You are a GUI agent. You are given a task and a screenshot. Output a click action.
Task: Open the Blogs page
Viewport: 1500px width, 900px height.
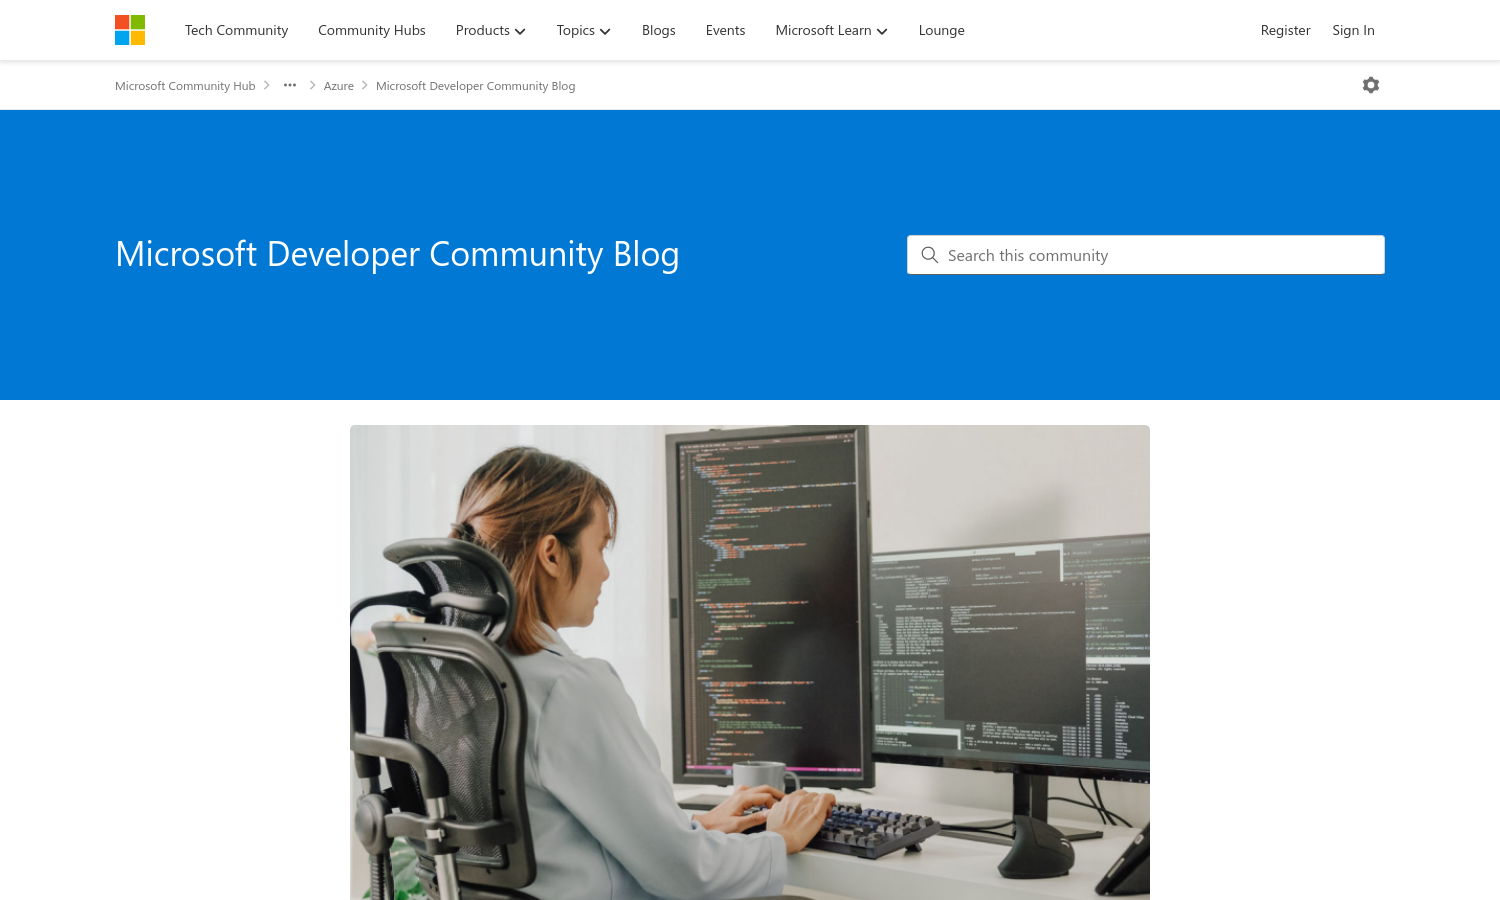(658, 30)
